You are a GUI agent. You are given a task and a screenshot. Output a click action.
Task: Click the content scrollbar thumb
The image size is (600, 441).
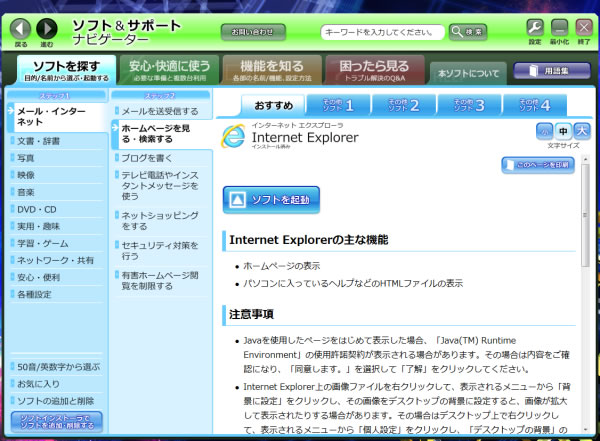(585, 214)
